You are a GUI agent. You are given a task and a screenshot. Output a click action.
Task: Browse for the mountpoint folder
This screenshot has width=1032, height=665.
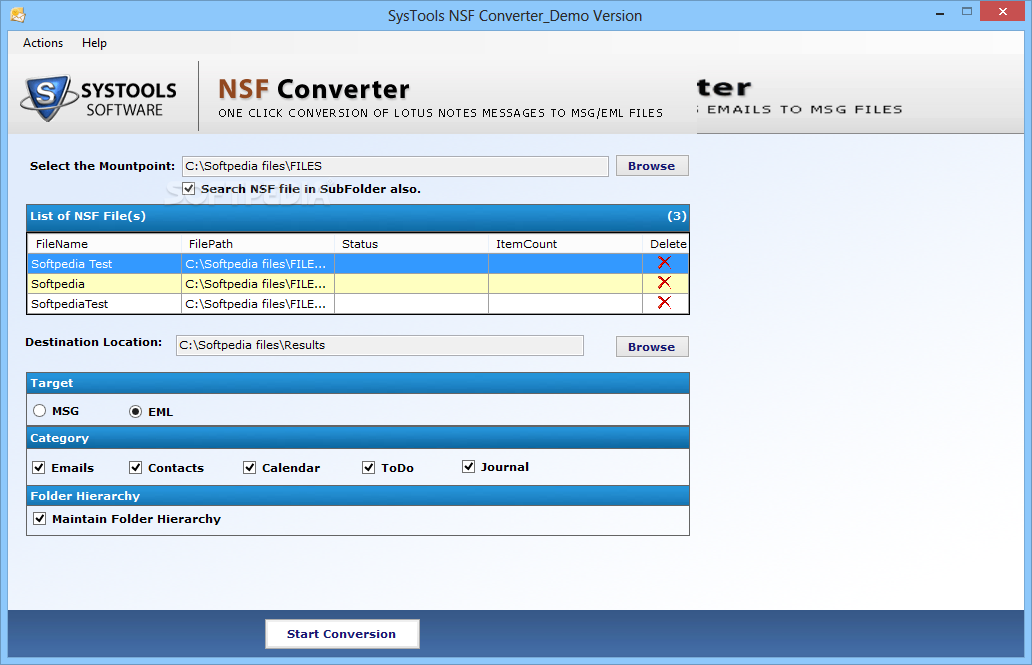(652, 166)
